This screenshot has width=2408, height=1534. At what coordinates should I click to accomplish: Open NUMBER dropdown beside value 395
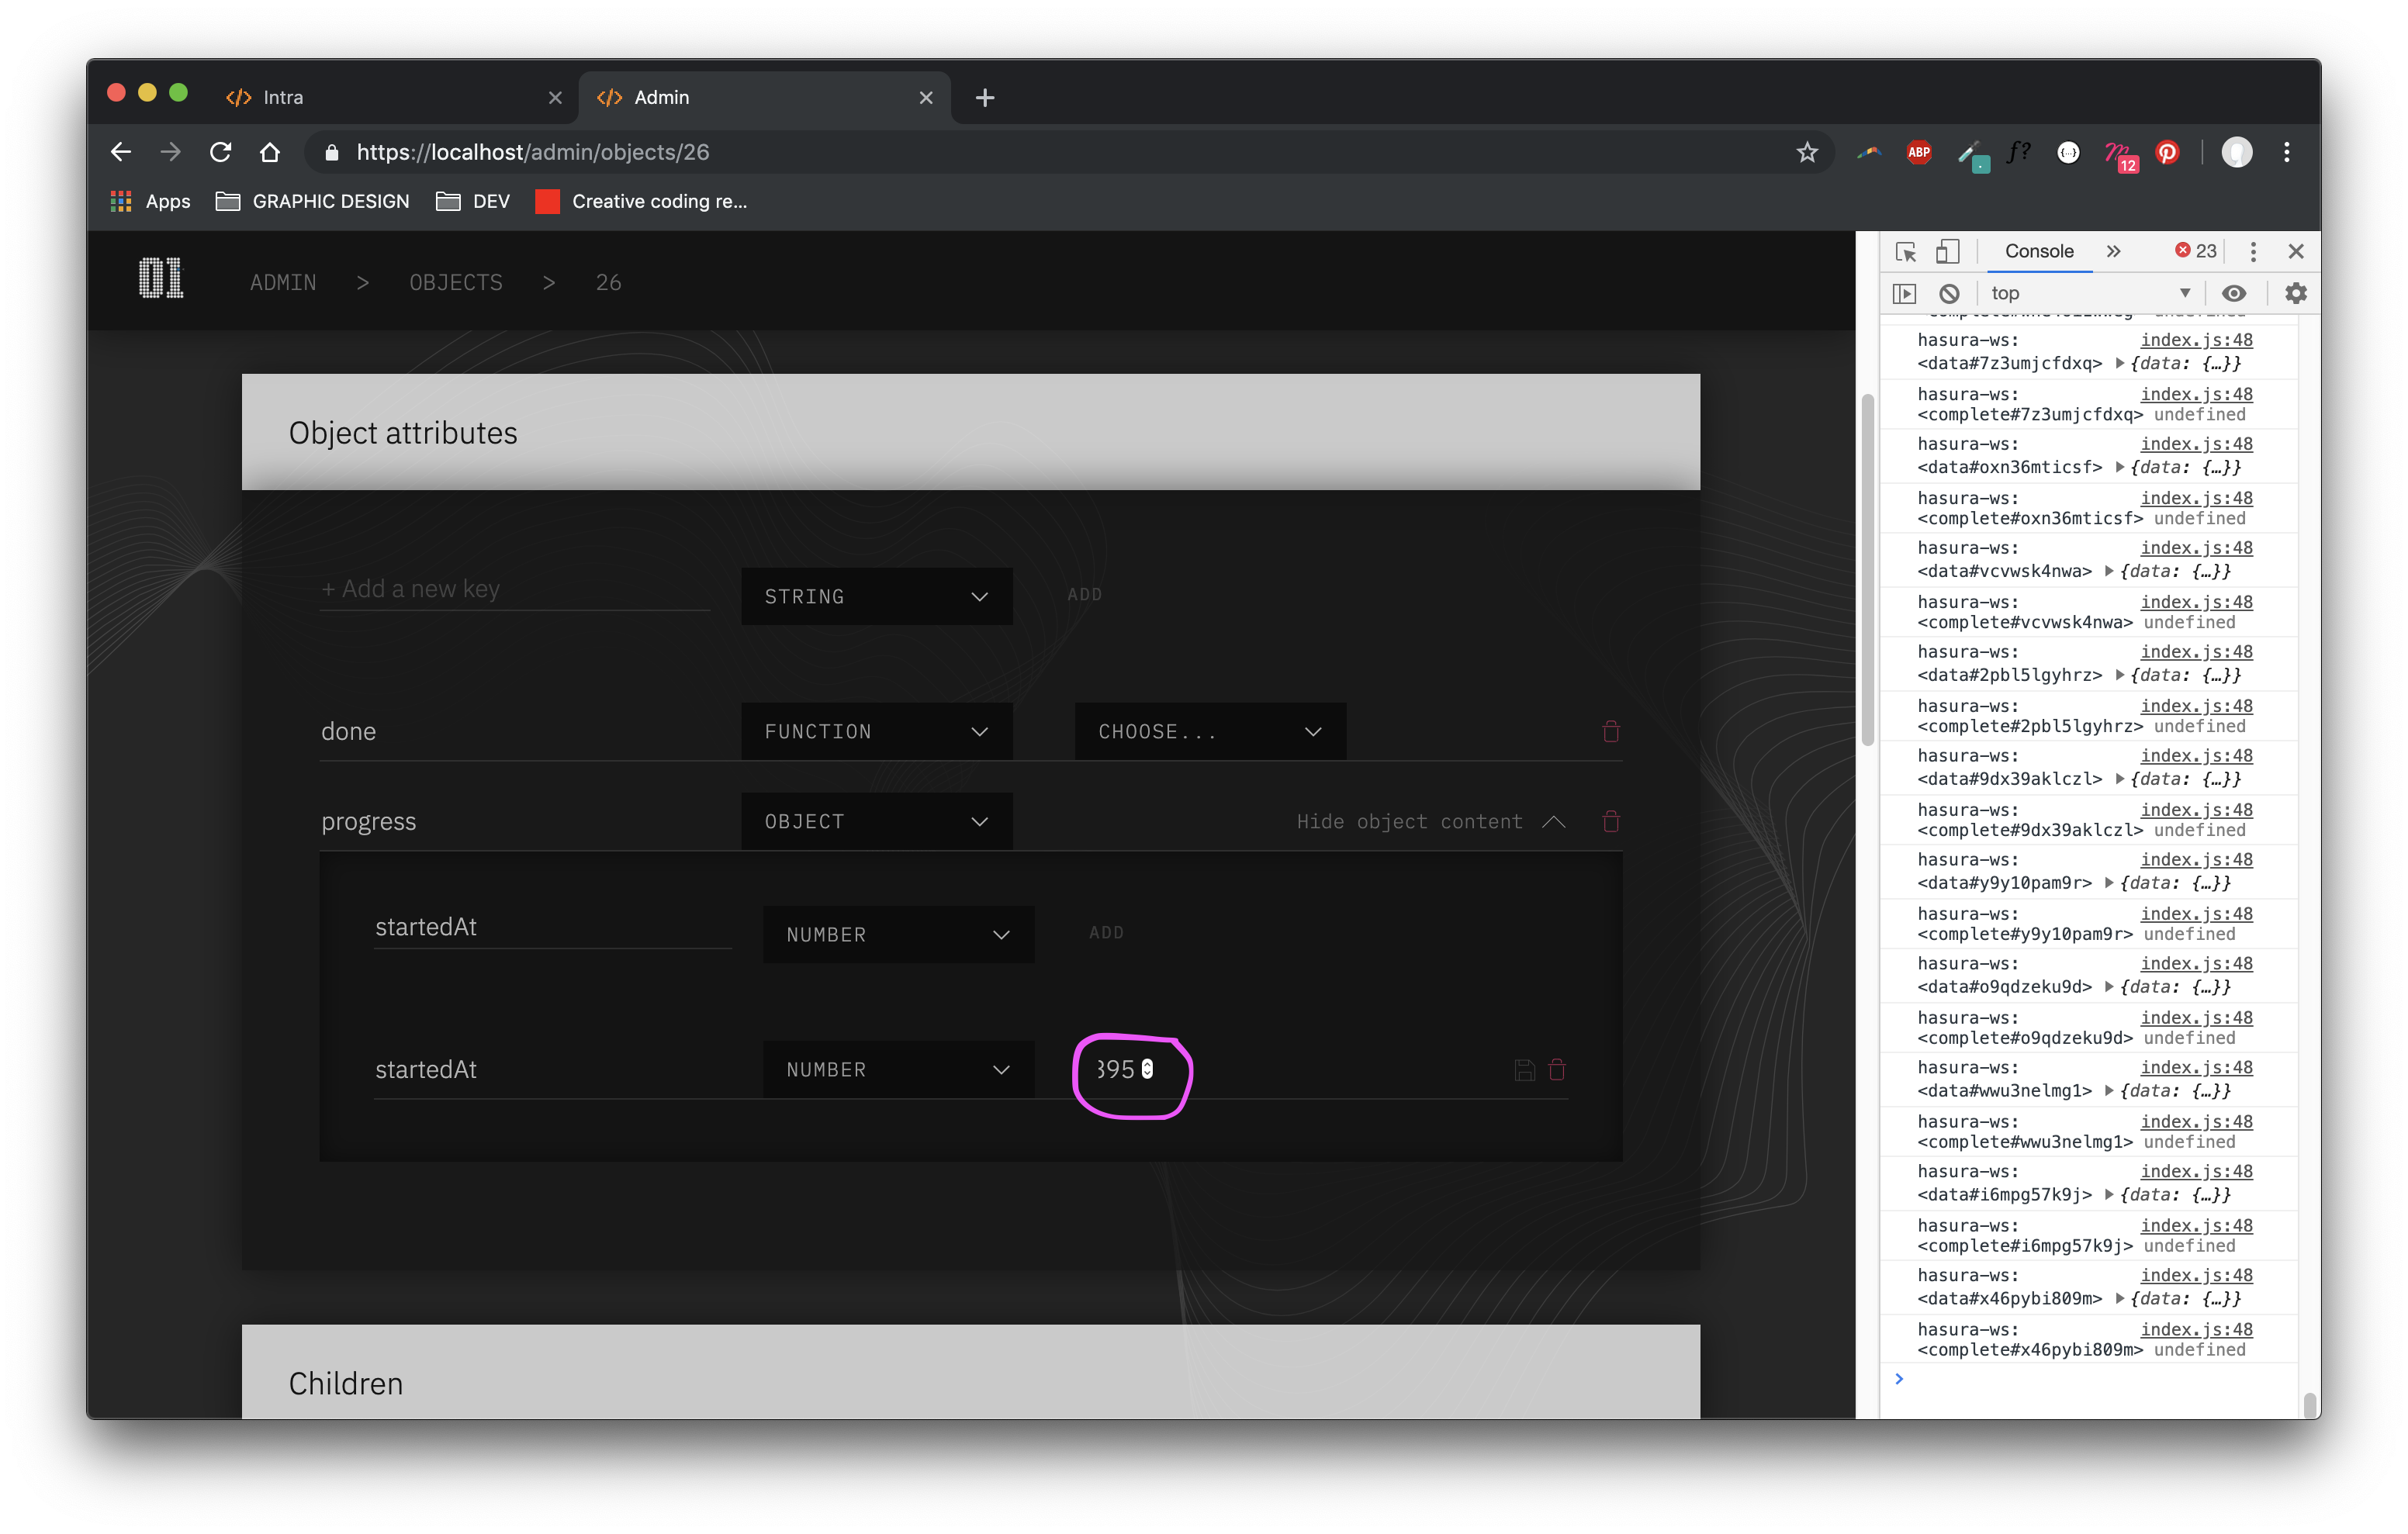898,1070
